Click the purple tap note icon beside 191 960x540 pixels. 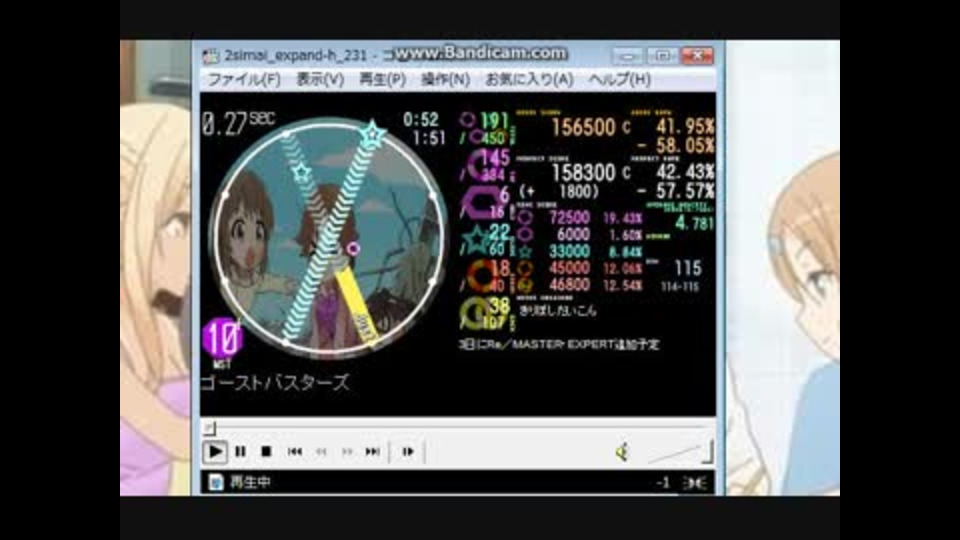(x=468, y=119)
